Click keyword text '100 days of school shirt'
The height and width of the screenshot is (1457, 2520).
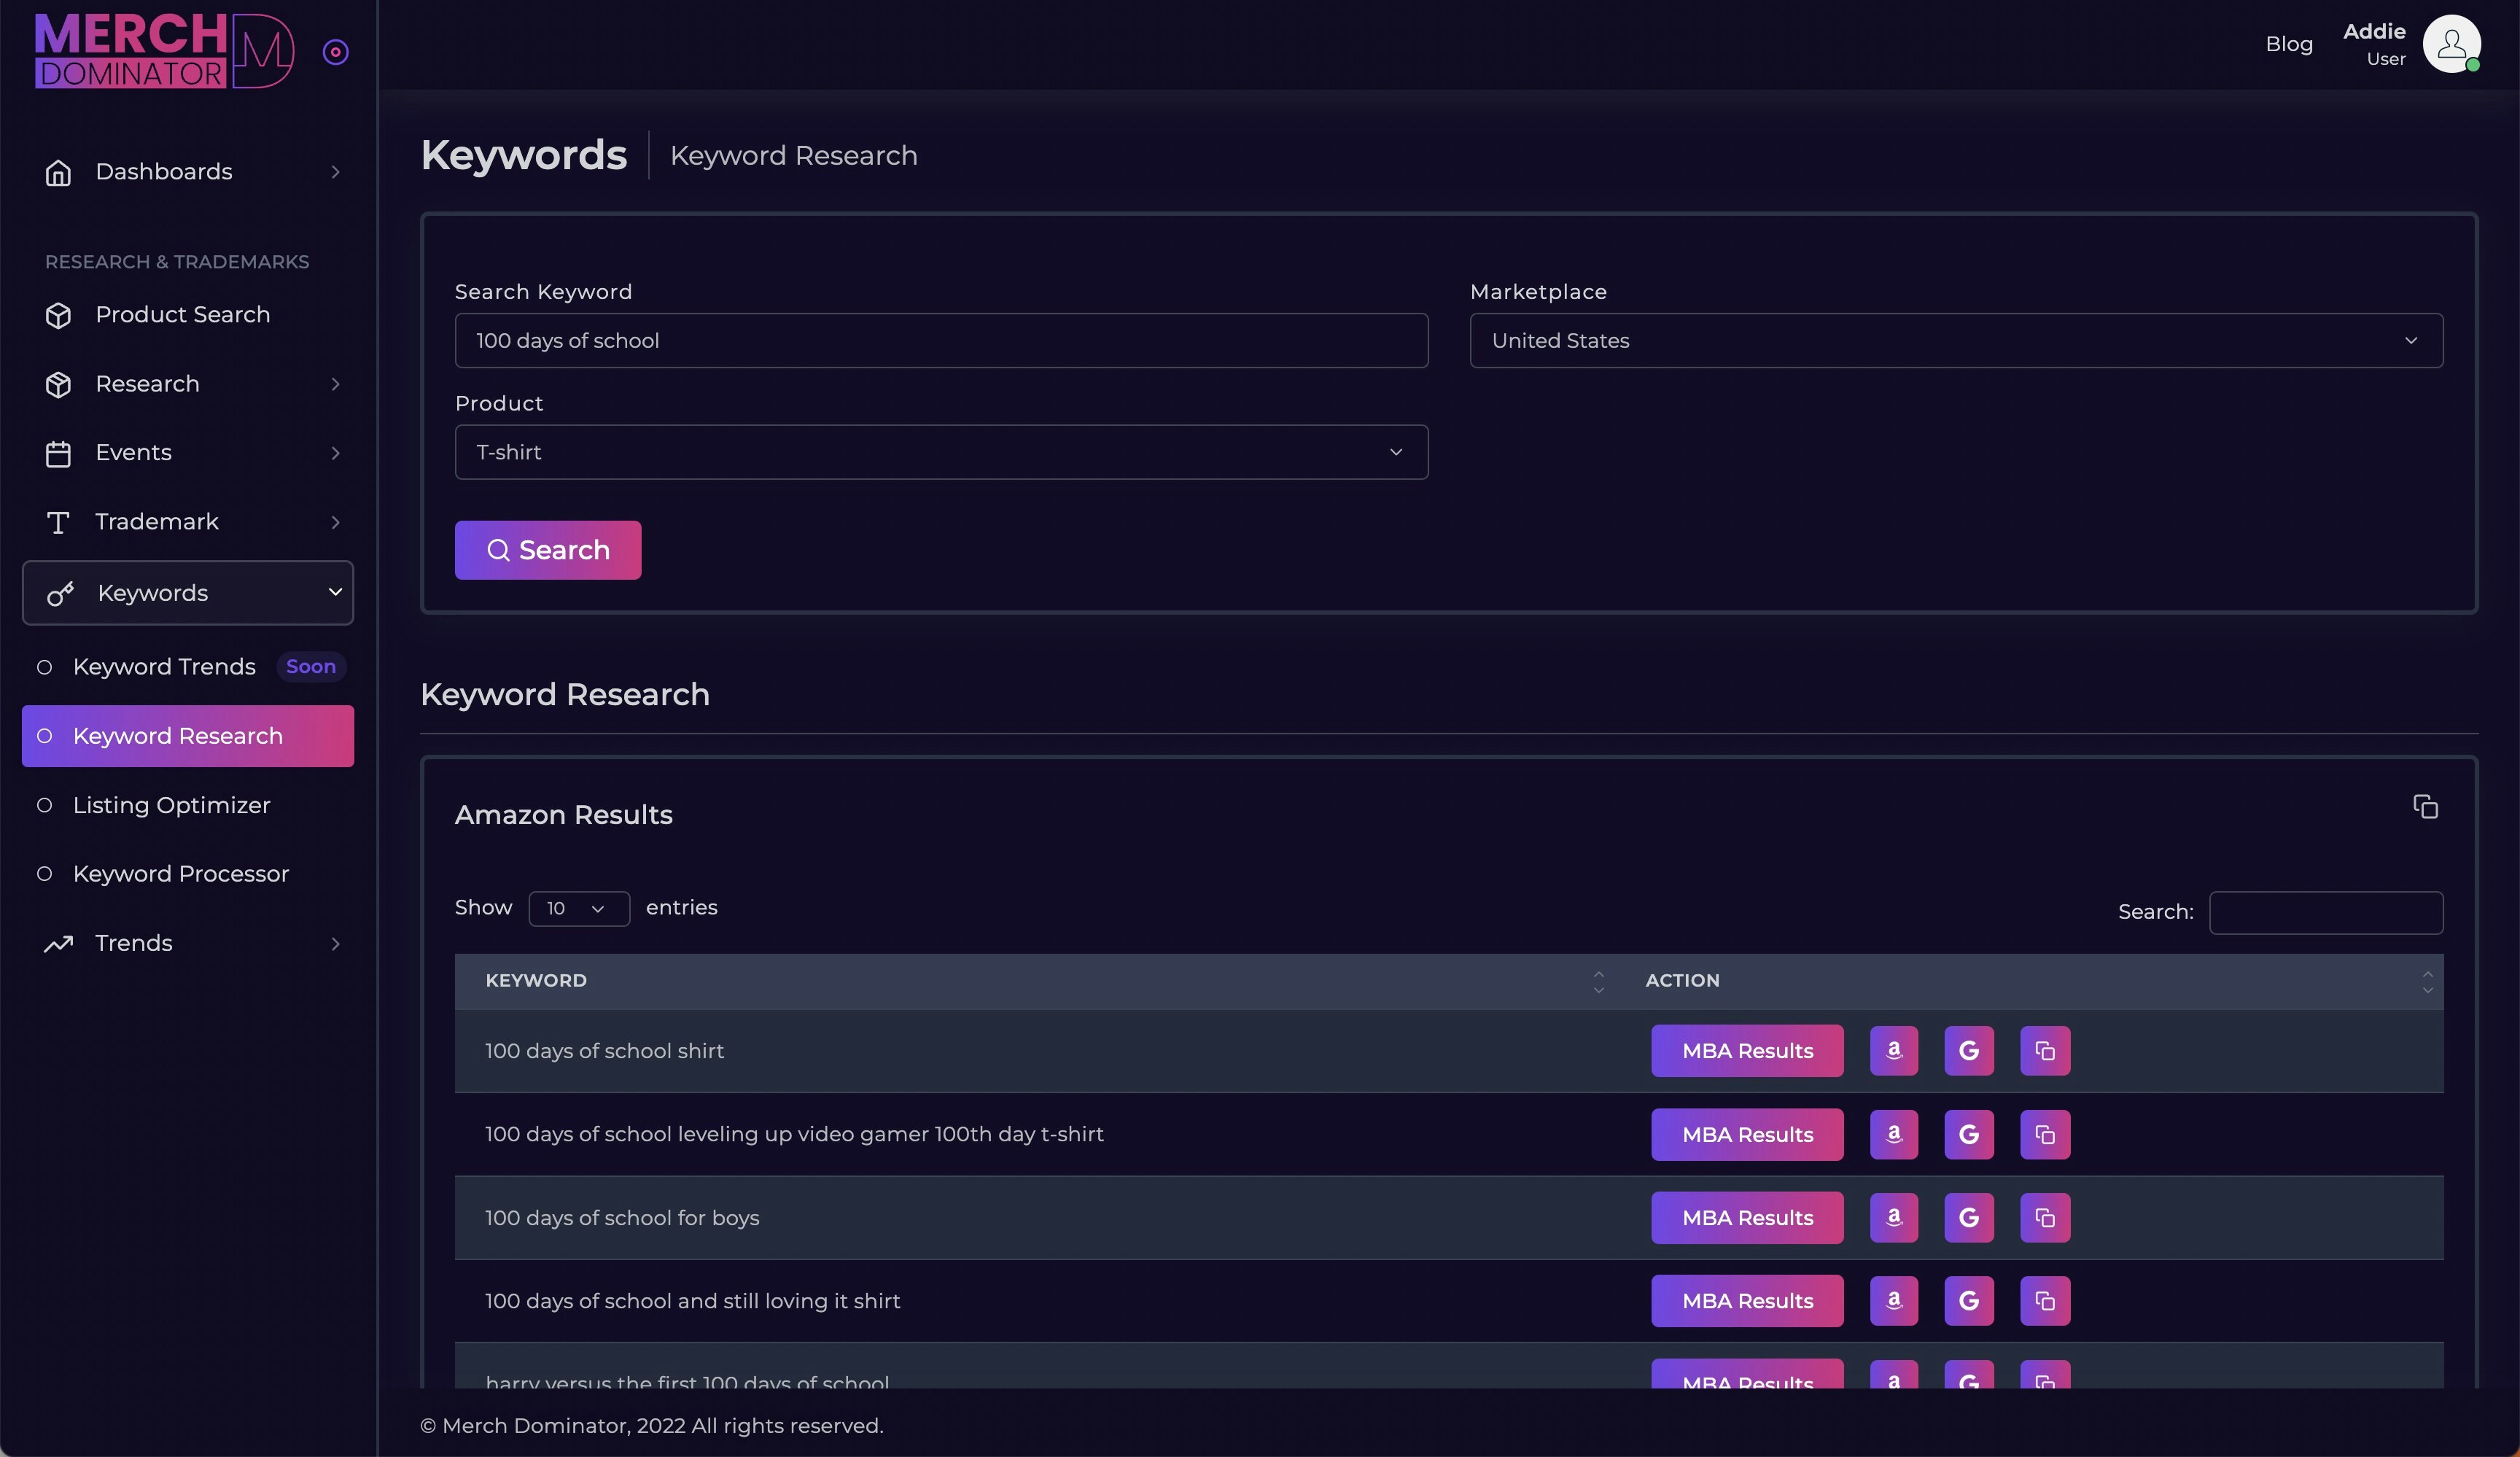click(604, 1051)
